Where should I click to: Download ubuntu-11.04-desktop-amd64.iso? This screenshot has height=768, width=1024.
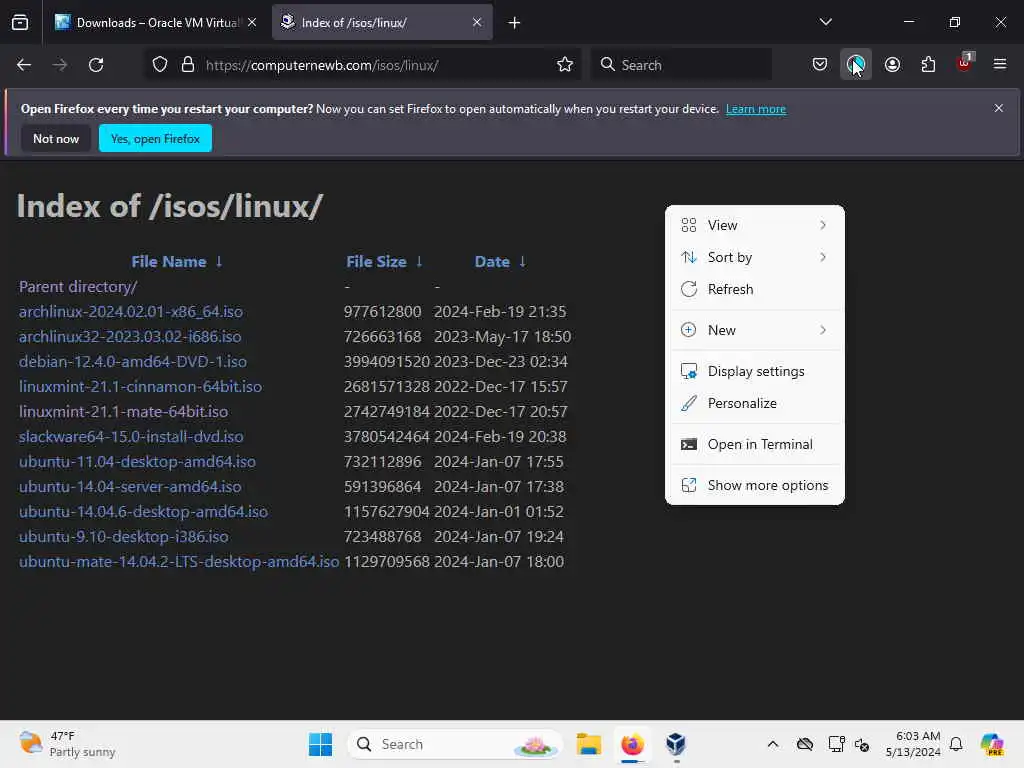coord(137,462)
